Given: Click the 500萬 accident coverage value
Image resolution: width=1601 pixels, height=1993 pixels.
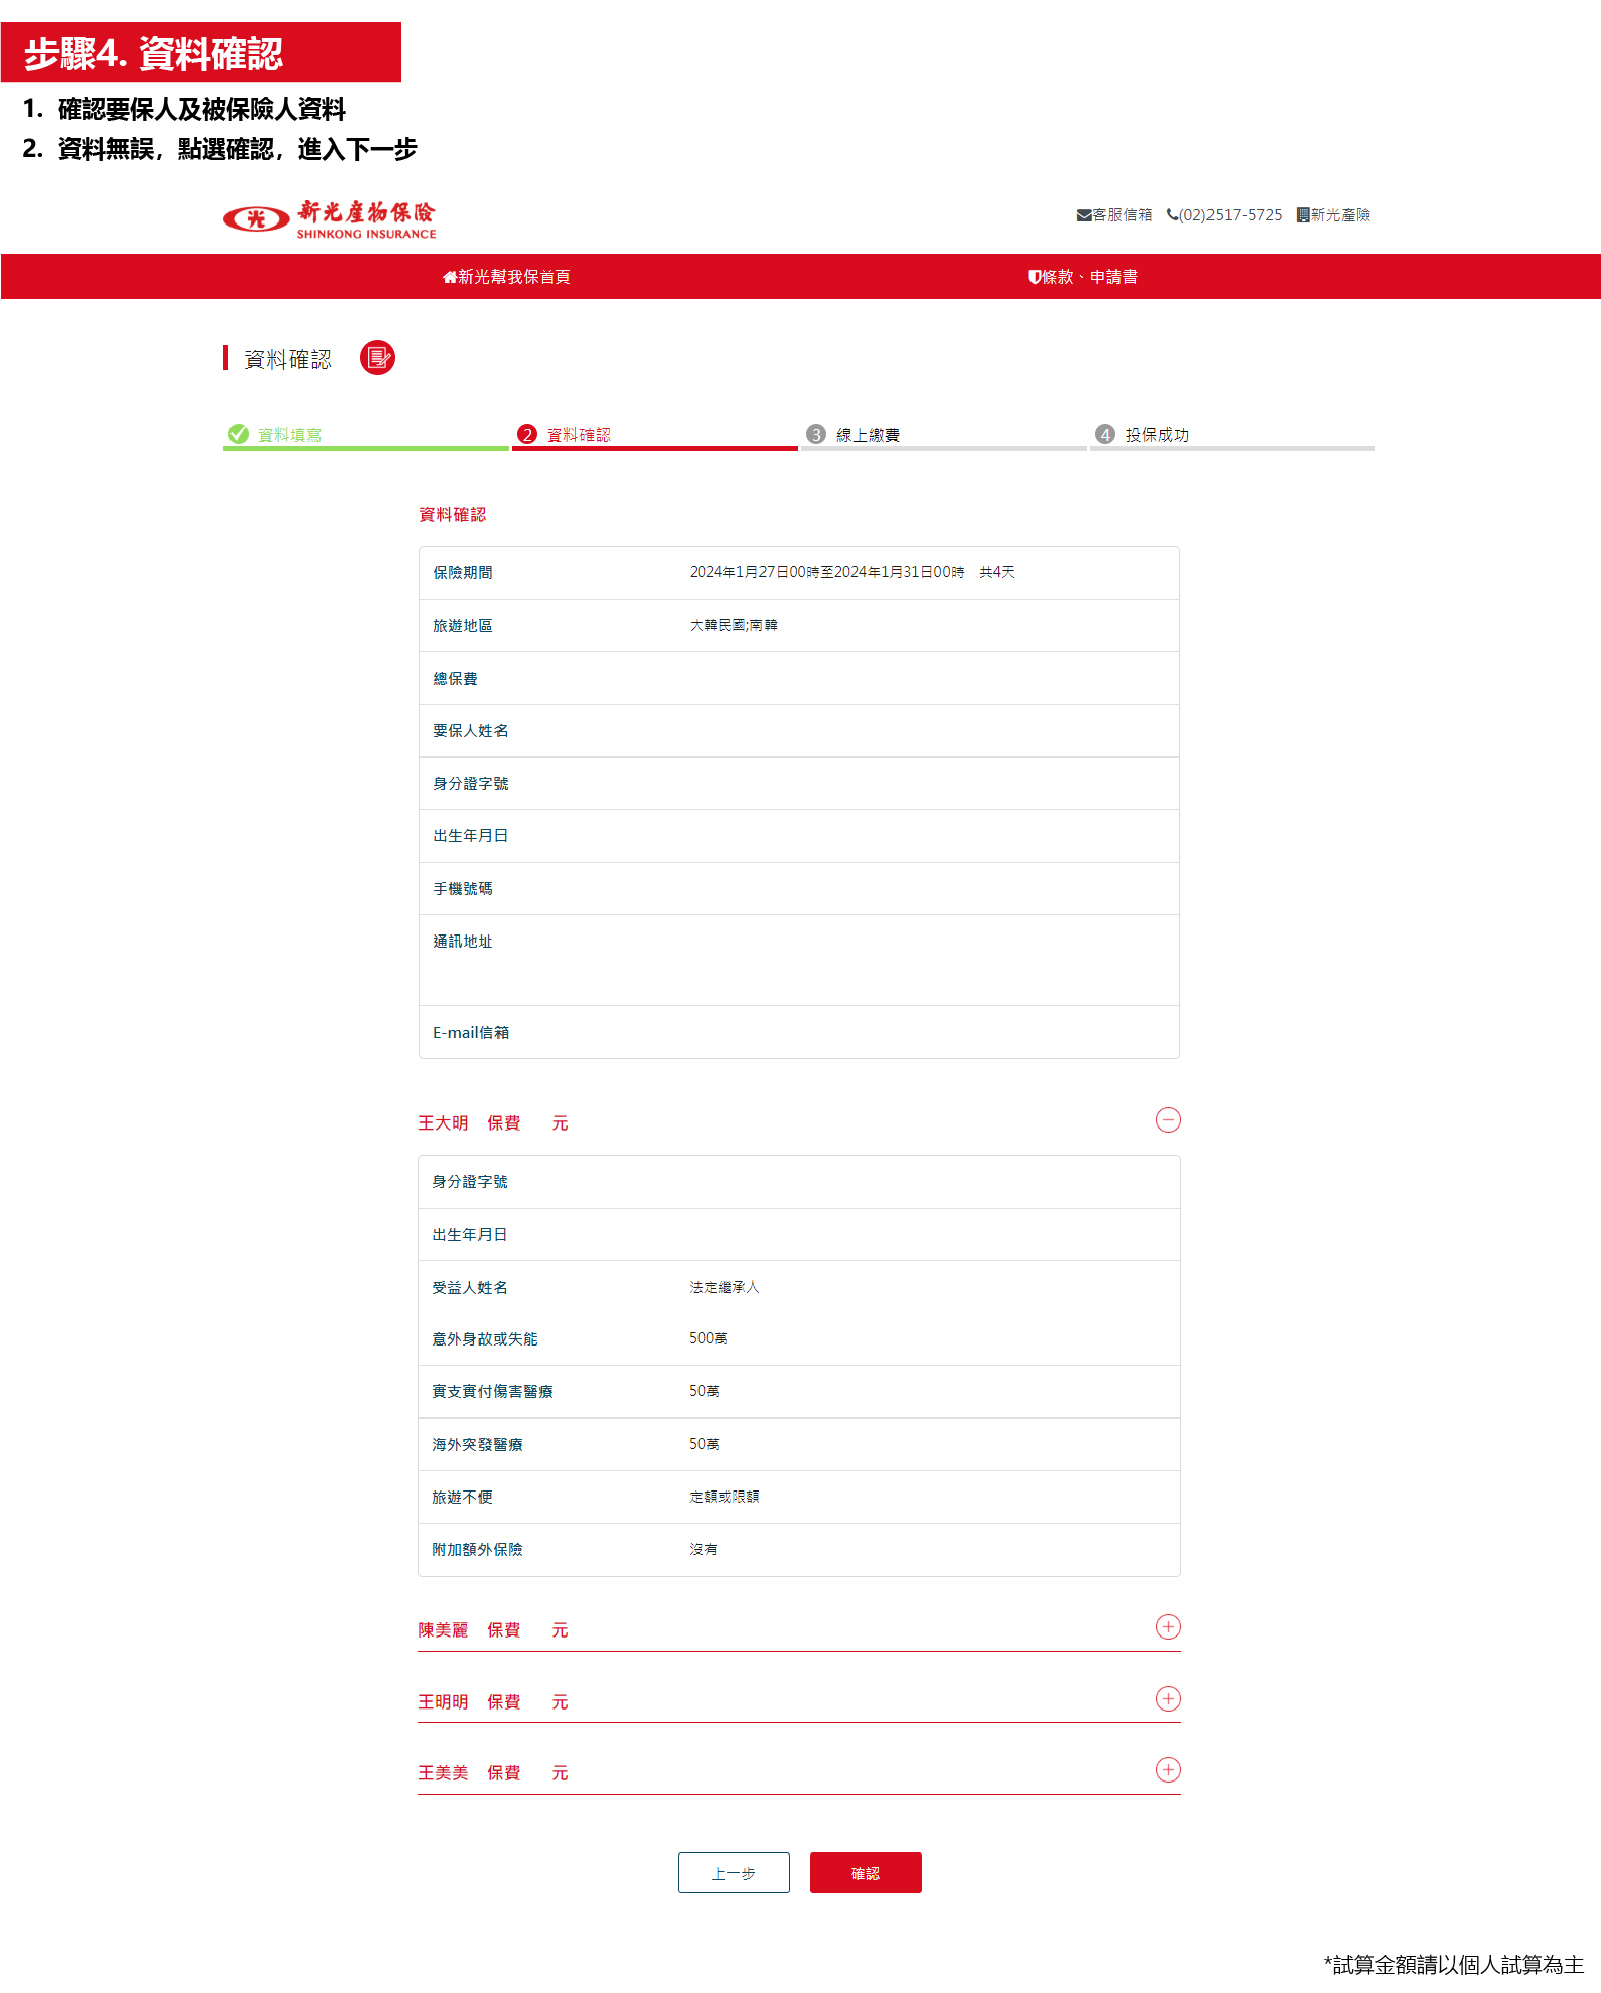Looking at the screenshot, I should pyautogui.click(x=708, y=1338).
